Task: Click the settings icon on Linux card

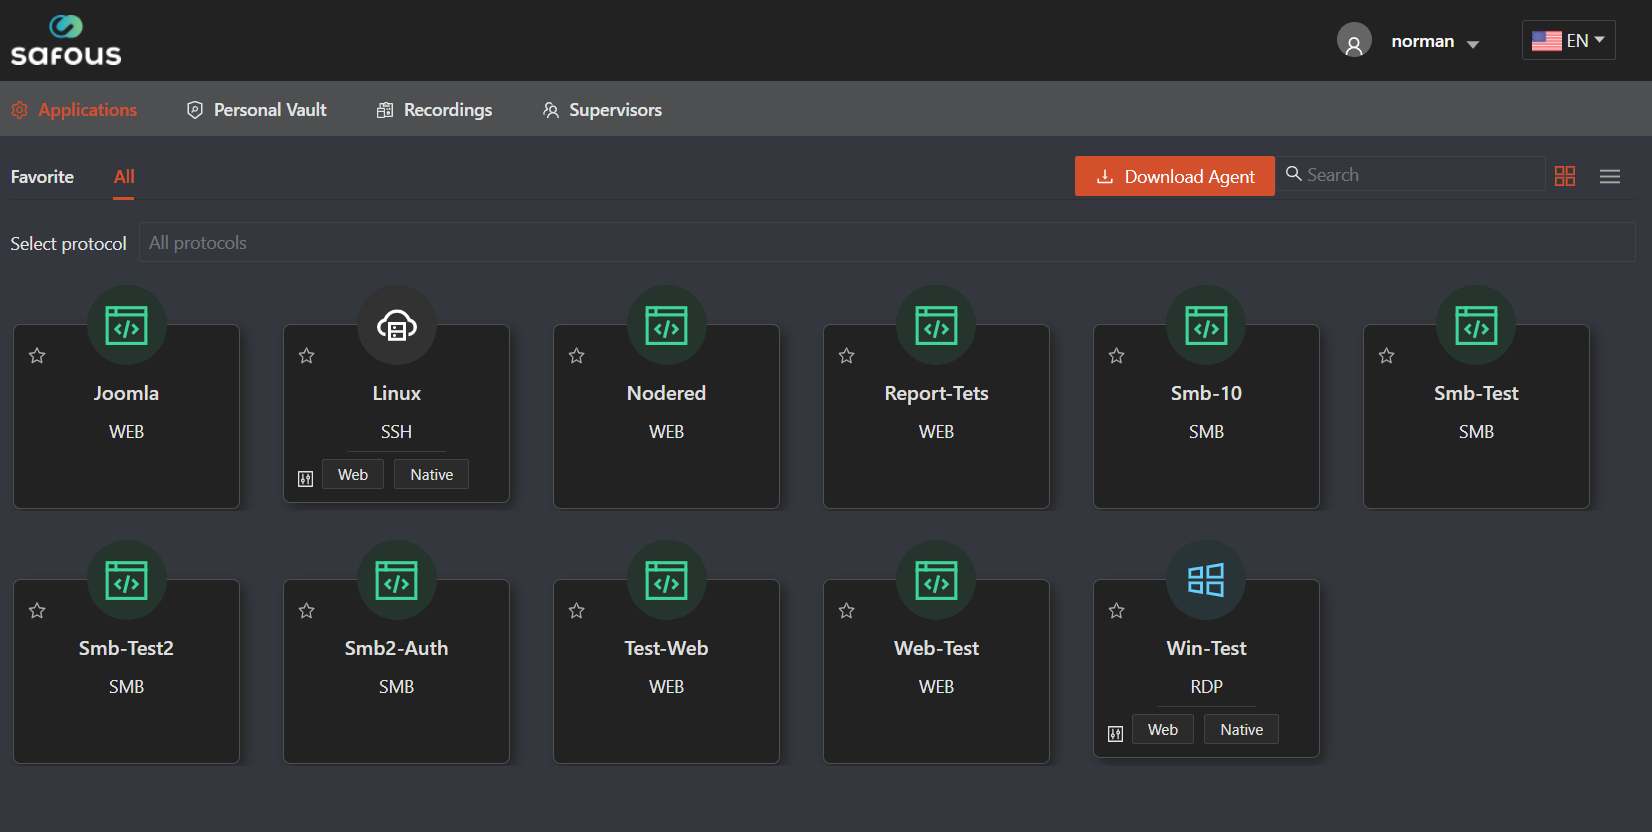Action: [x=306, y=479]
